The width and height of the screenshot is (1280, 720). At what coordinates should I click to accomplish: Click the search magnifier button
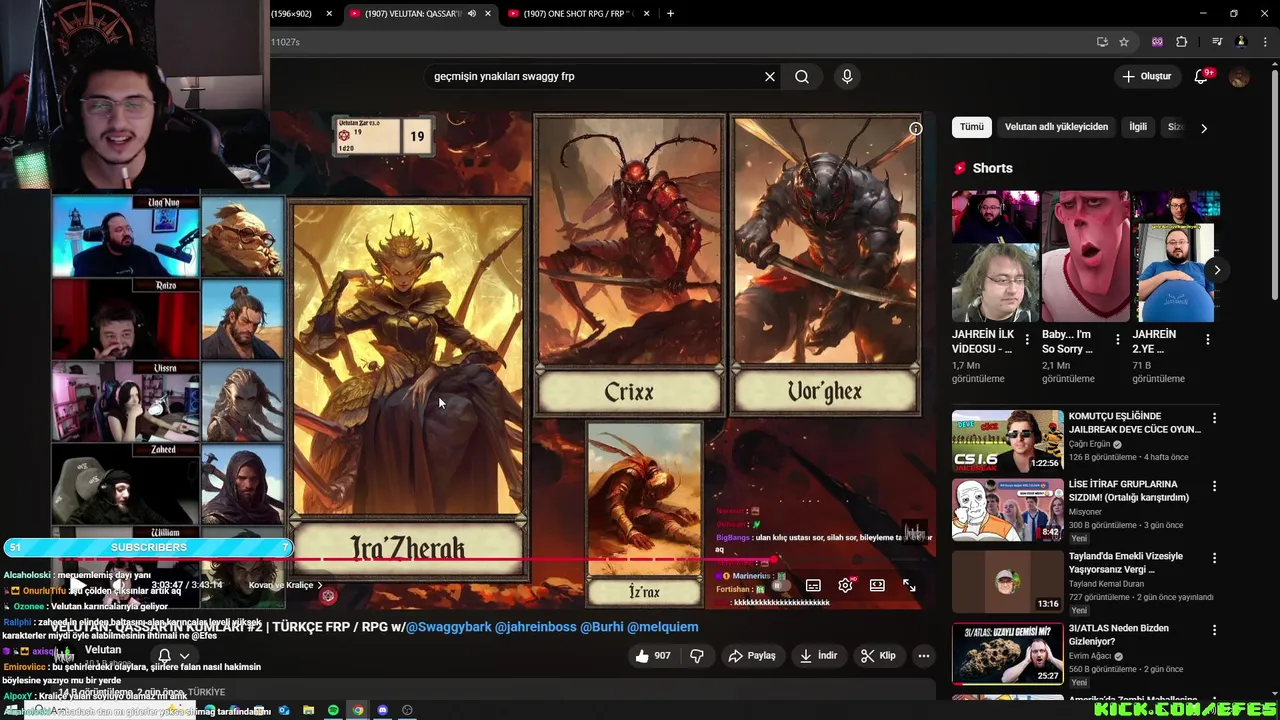click(802, 76)
